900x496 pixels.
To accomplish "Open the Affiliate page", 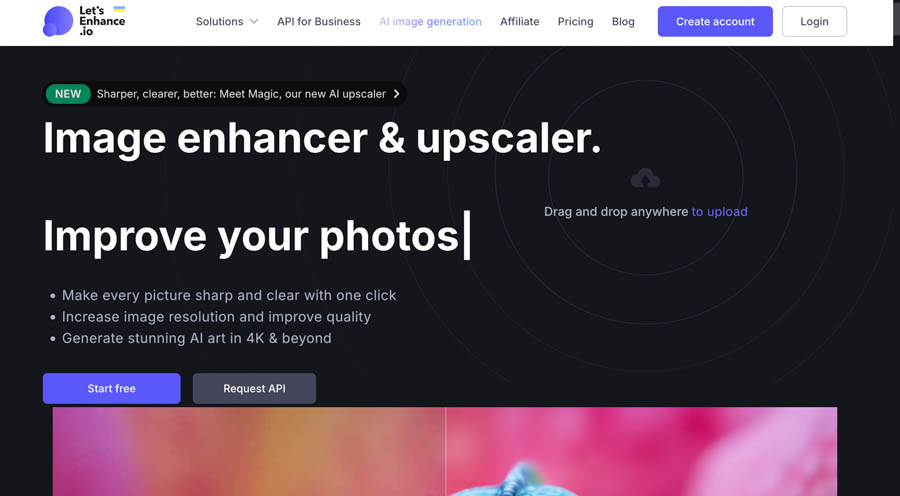I will click(519, 22).
